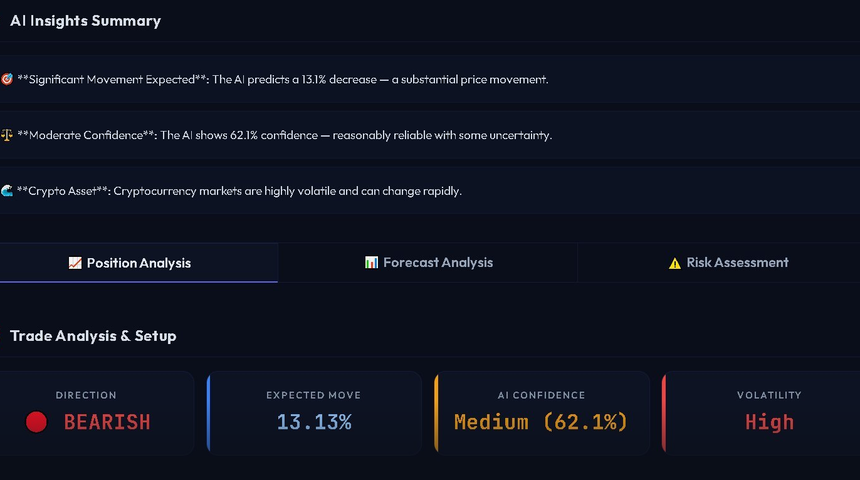Click the Moderate Confidence insight text

pos(285,135)
